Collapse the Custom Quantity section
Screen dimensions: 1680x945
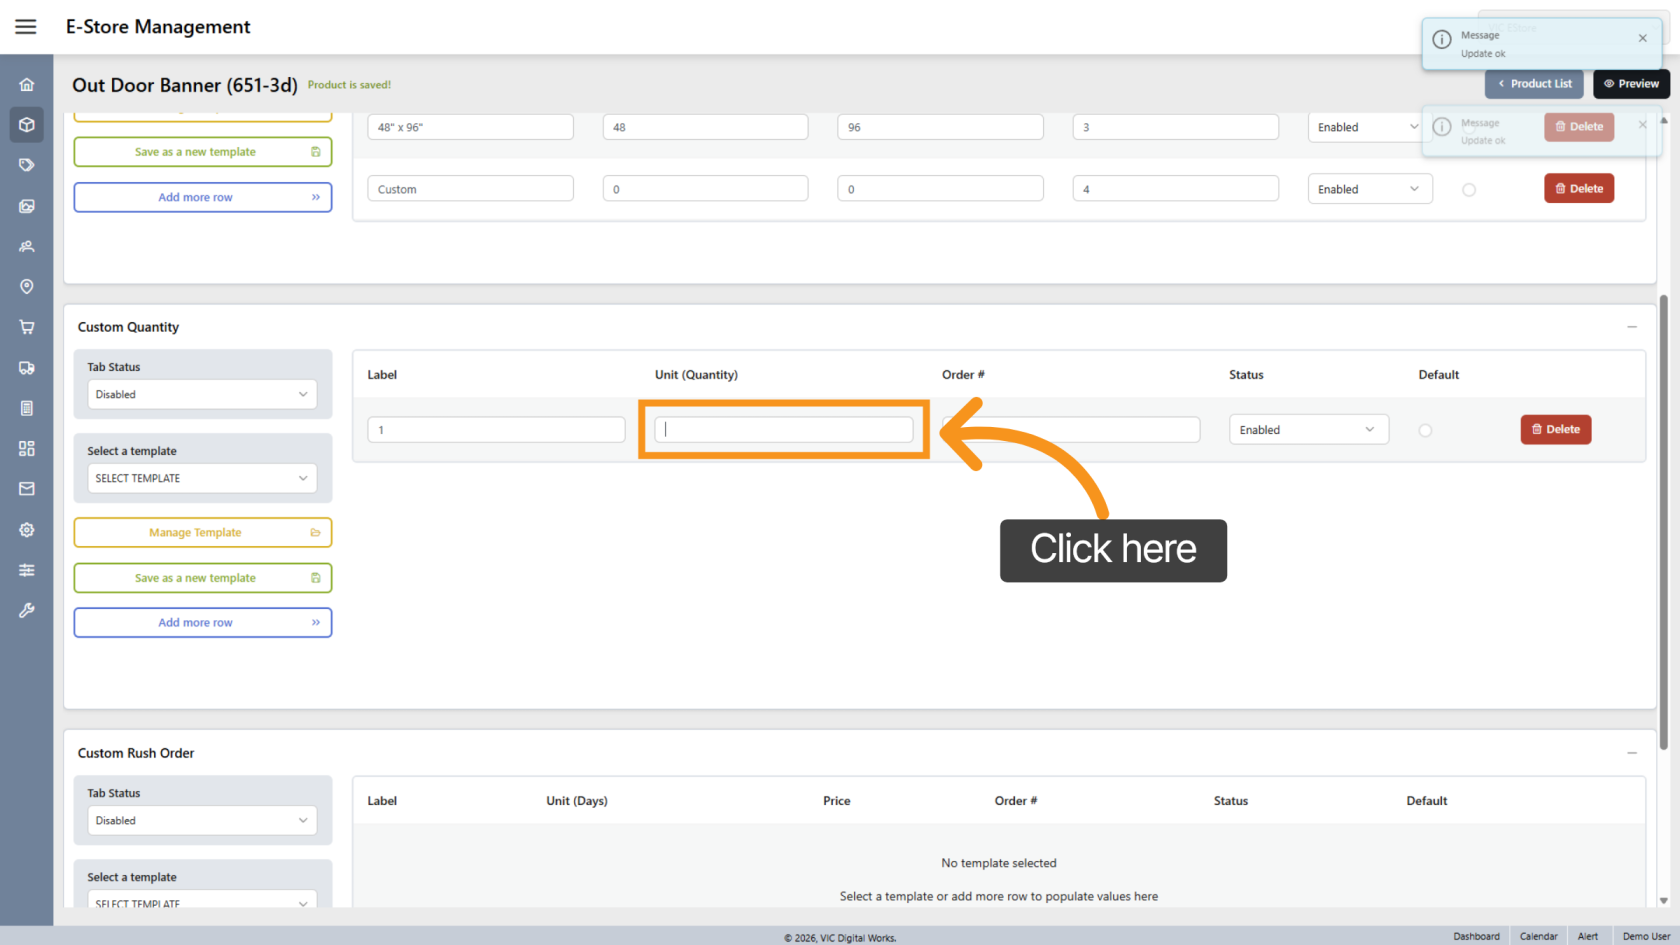tap(1632, 327)
